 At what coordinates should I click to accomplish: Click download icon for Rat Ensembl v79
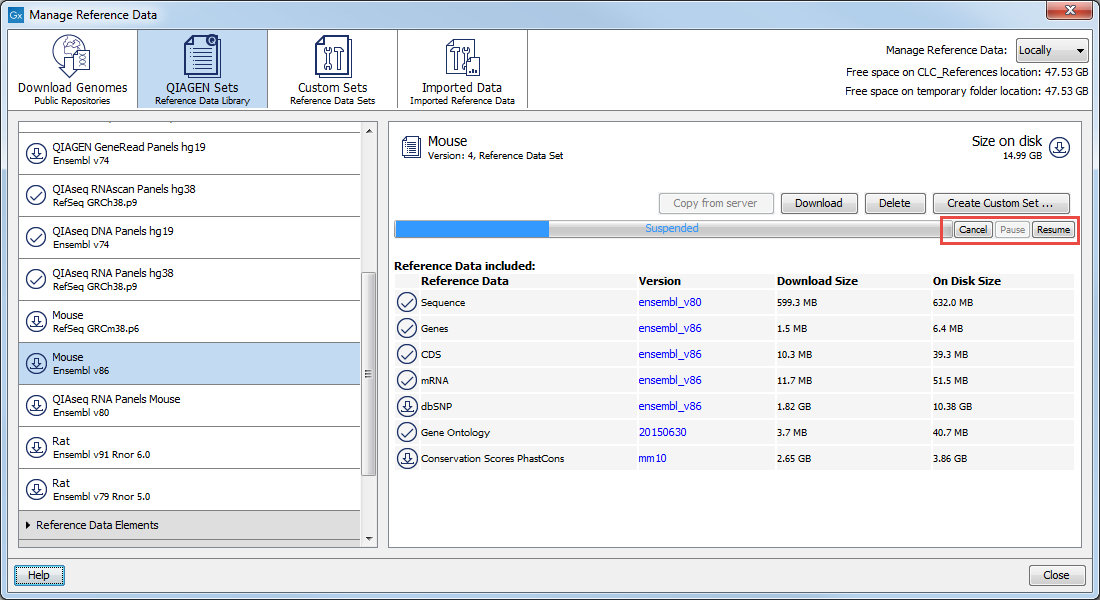click(x=36, y=490)
